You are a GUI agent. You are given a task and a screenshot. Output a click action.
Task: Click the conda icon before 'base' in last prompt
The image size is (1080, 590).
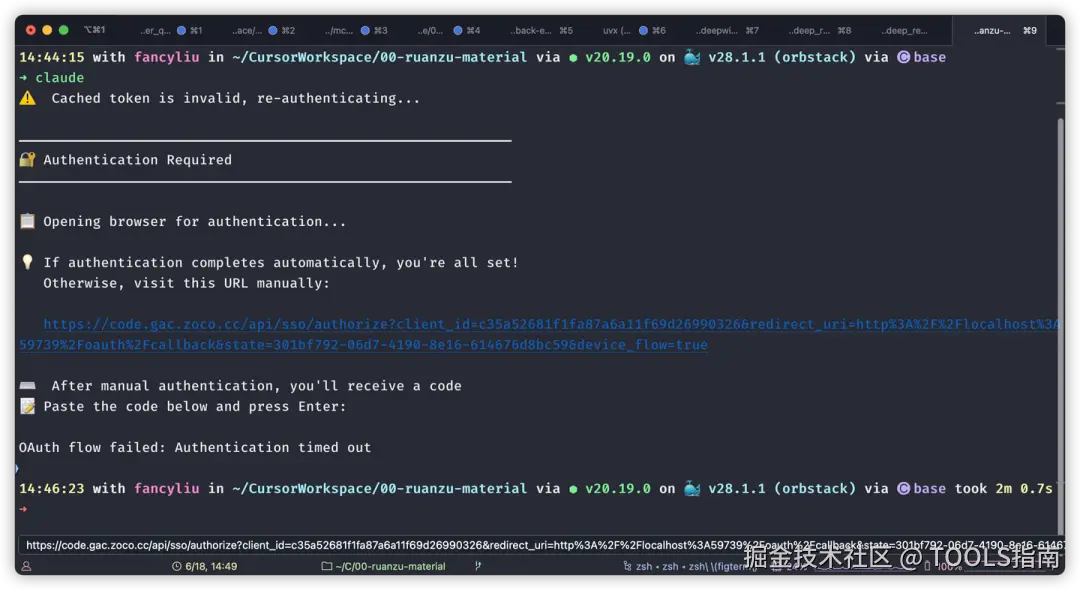[x=904, y=488]
